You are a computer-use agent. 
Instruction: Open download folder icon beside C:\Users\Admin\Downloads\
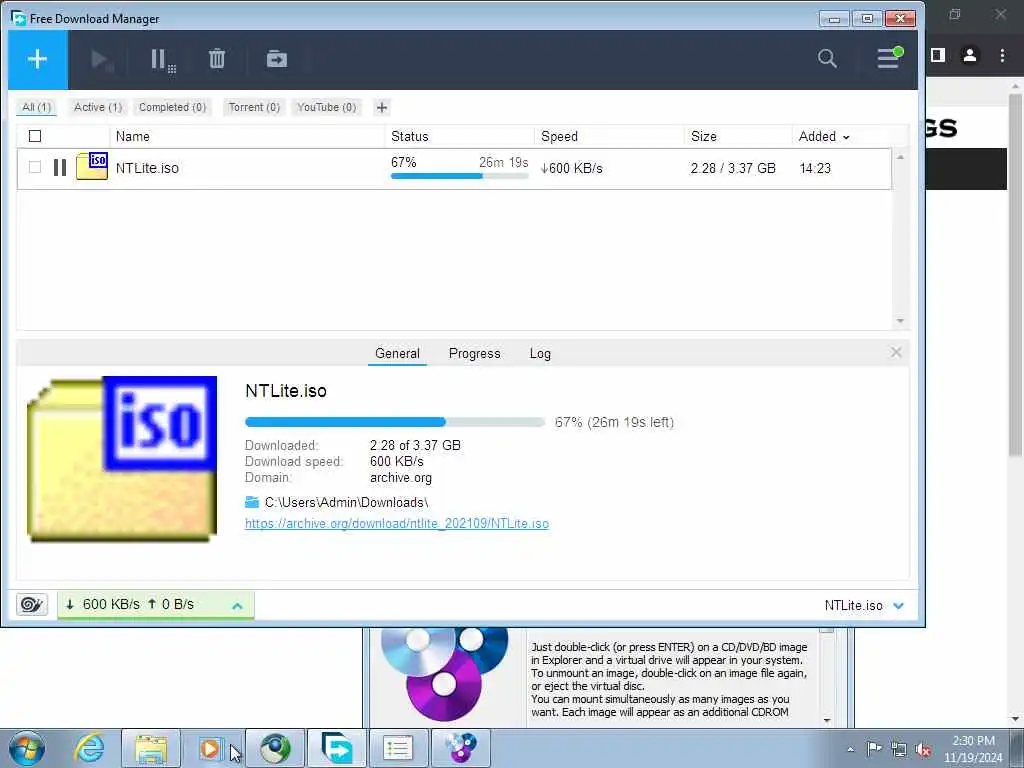coord(251,502)
